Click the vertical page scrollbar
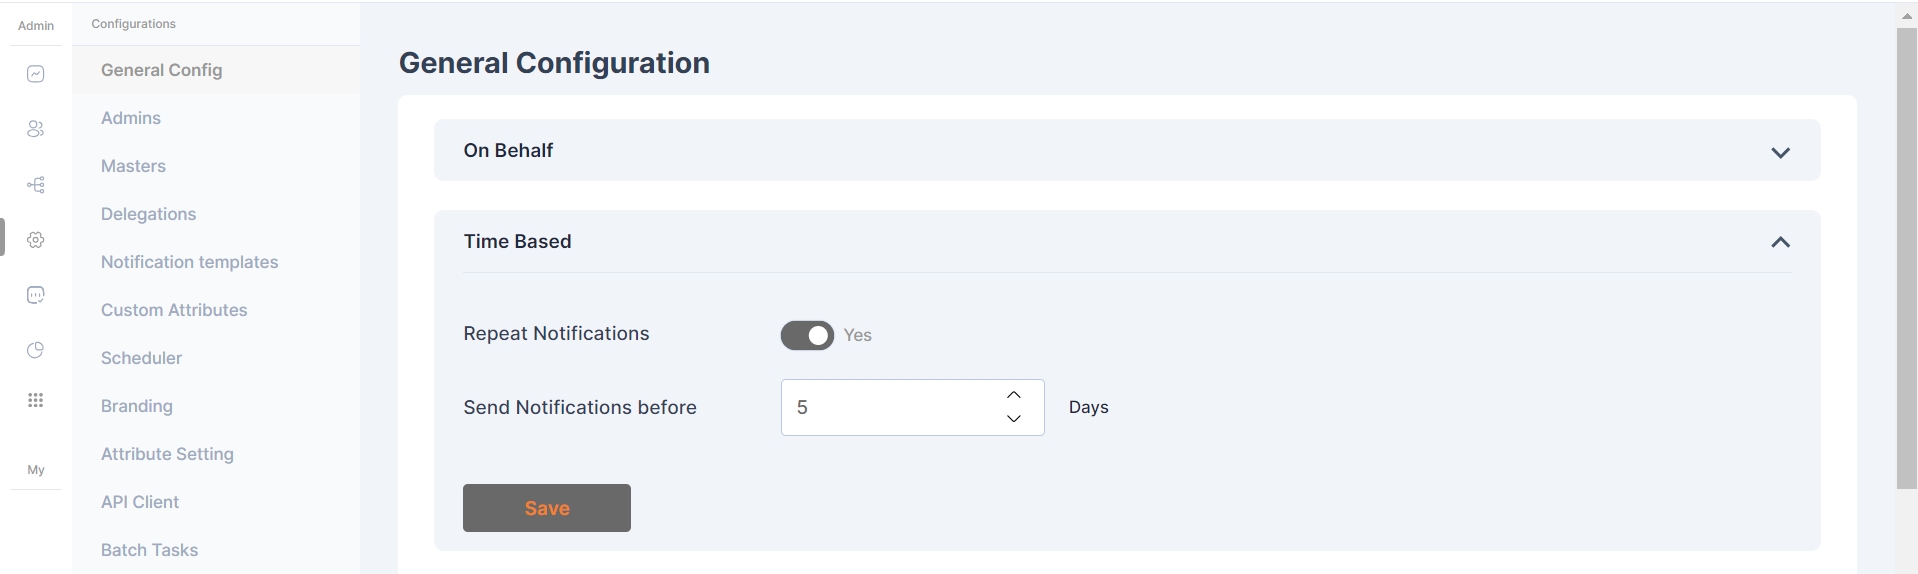 coord(1906,260)
